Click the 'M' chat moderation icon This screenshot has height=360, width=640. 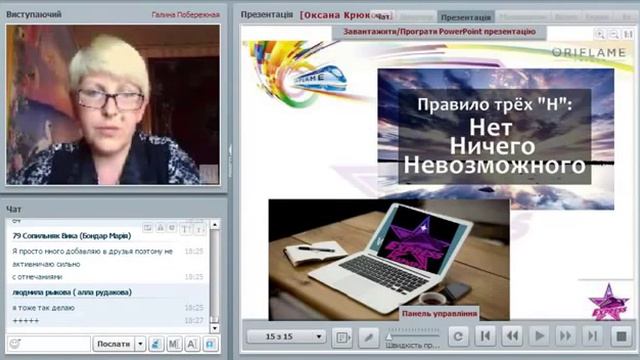tap(174, 344)
